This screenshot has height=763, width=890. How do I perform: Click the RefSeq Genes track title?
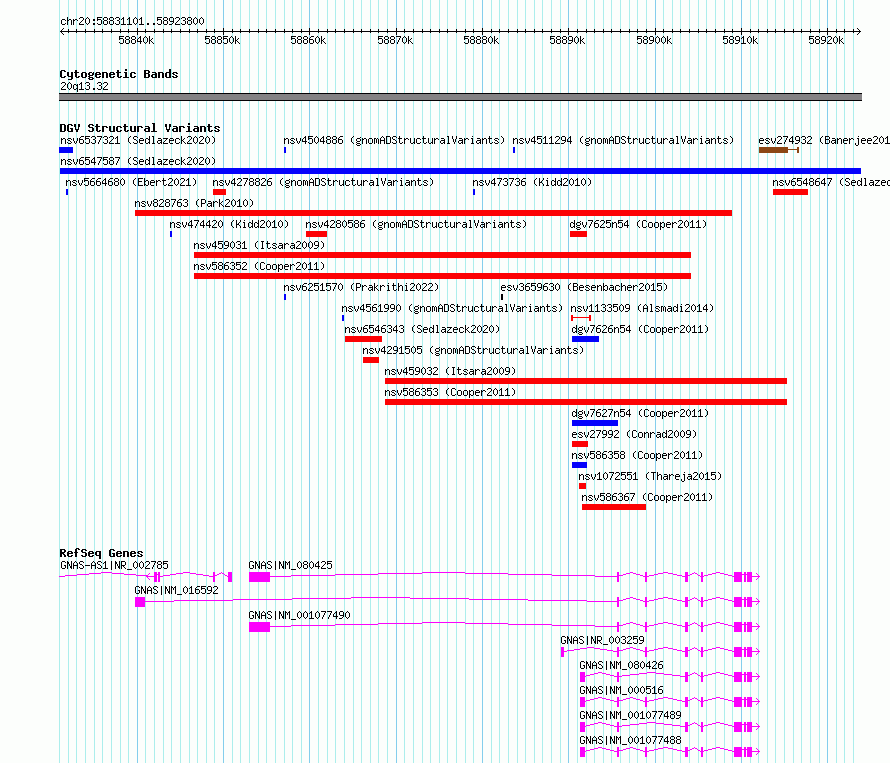(101, 553)
